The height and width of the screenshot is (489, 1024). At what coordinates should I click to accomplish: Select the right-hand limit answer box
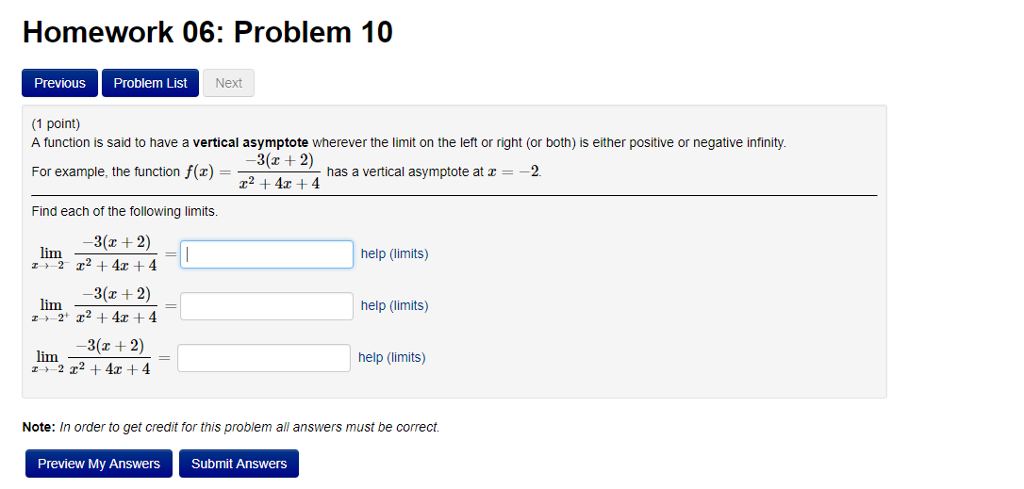coord(266,306)
